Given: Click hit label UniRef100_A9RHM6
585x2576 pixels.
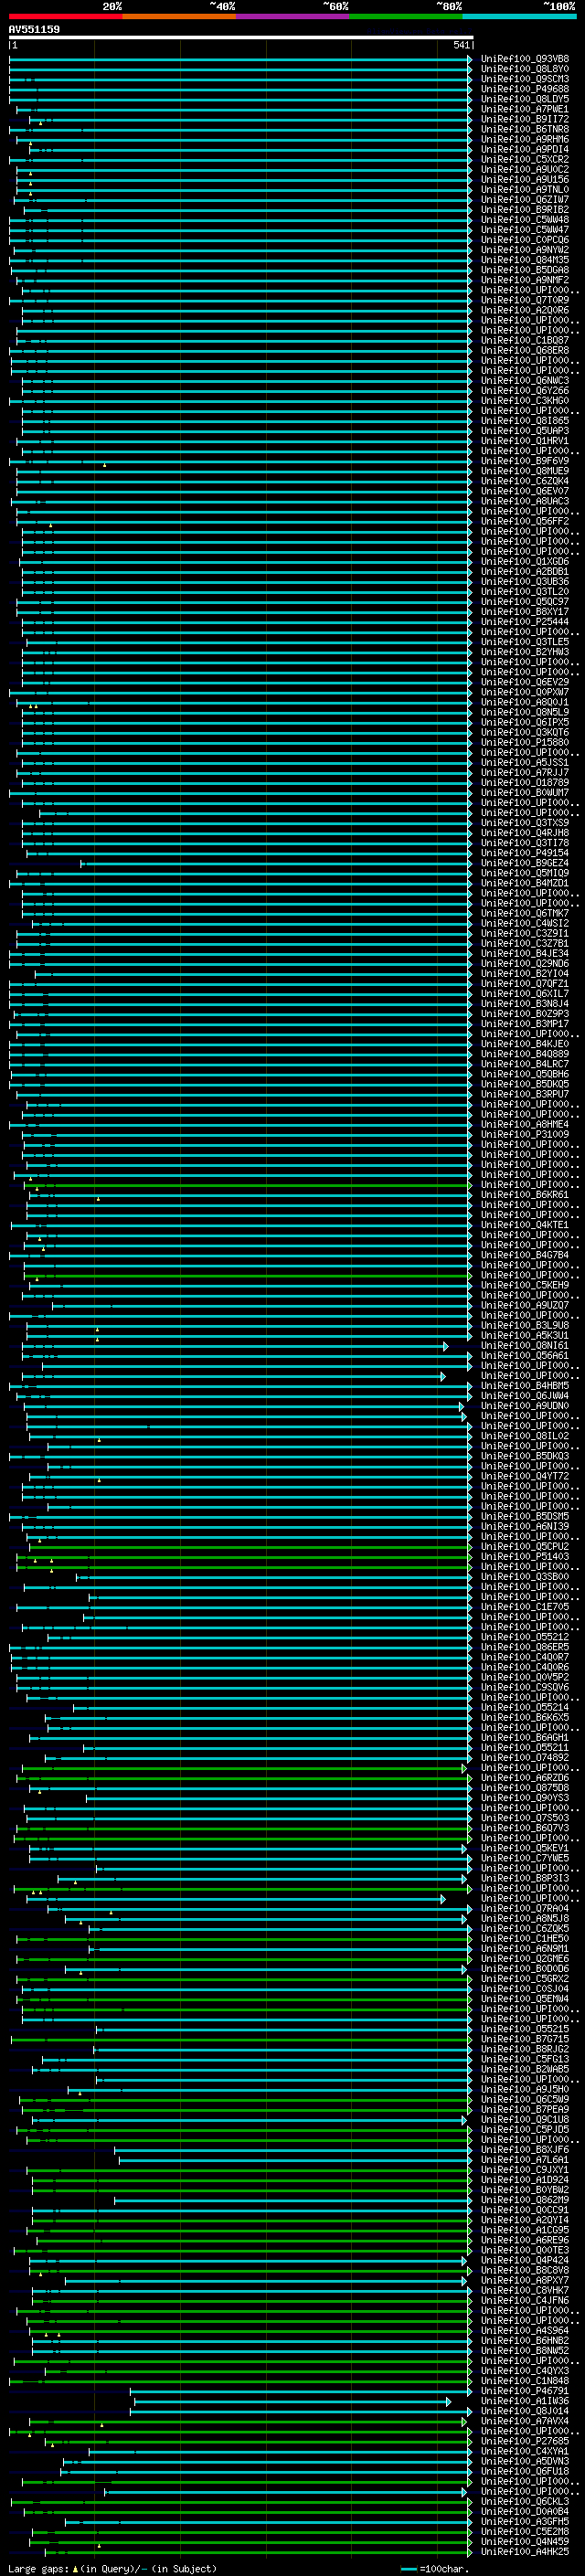Looking at the screenshot, I should [x=525, y=139].
